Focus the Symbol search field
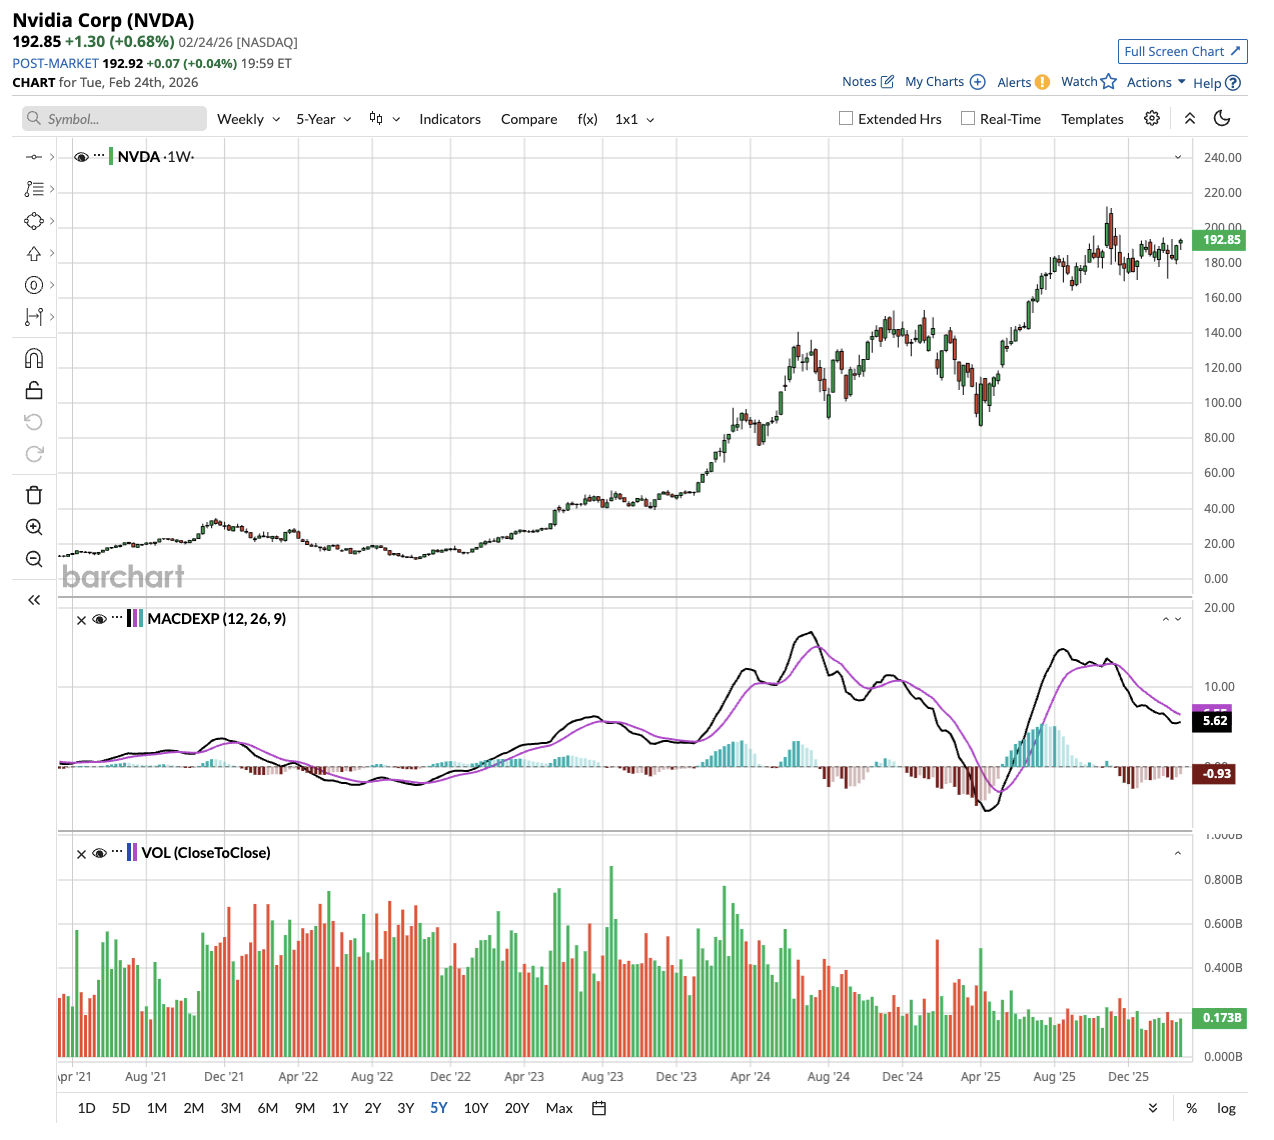 tap(114, 119)
